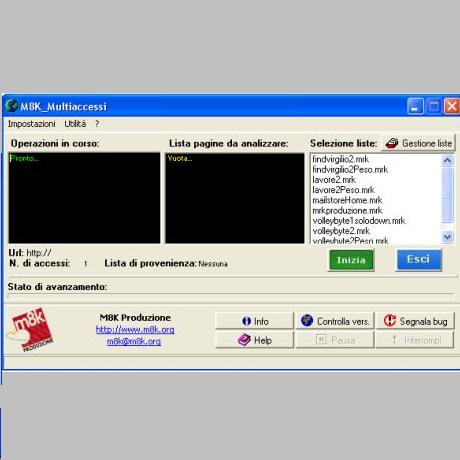Viewport: 460px width, 460px height.
Task: Click the disabled Pausa button
Action: tap(335, 340)
